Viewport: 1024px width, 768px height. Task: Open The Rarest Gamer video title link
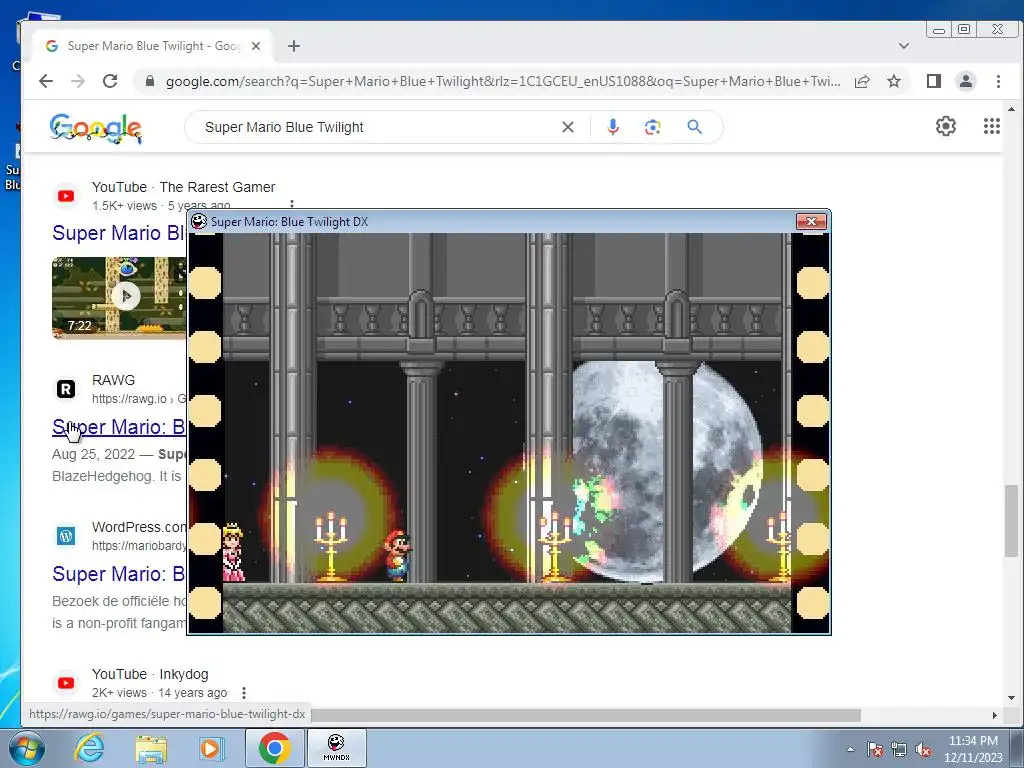tap(119, 233)
